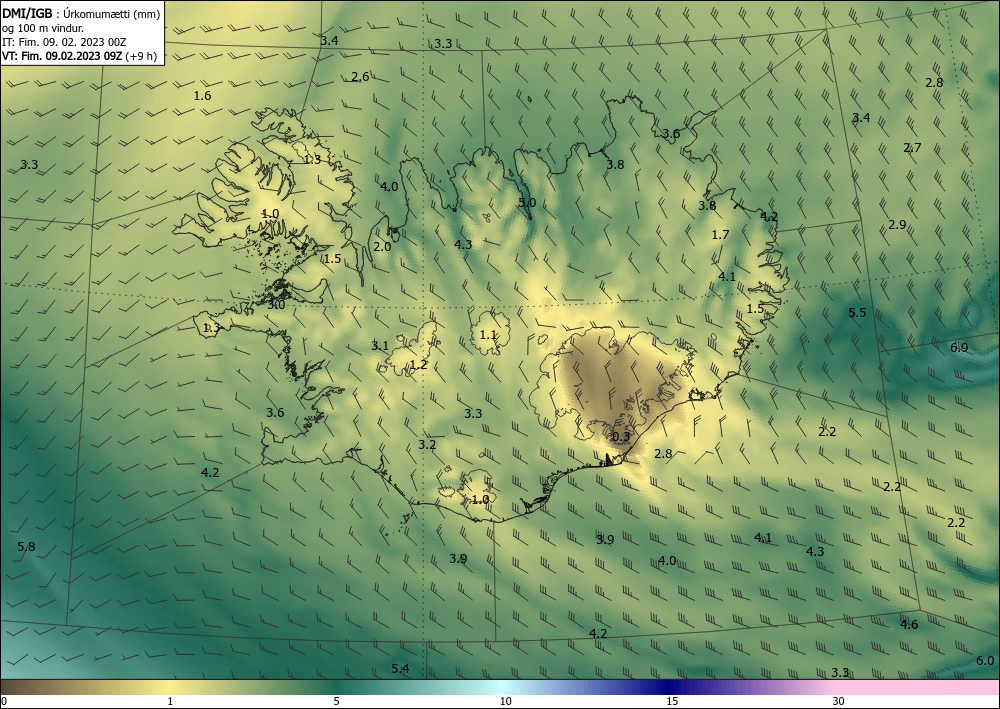Select the 1.2 value inside the glacier outline
The height and width of the screenshot is (709, 1000).
point(418,365)
